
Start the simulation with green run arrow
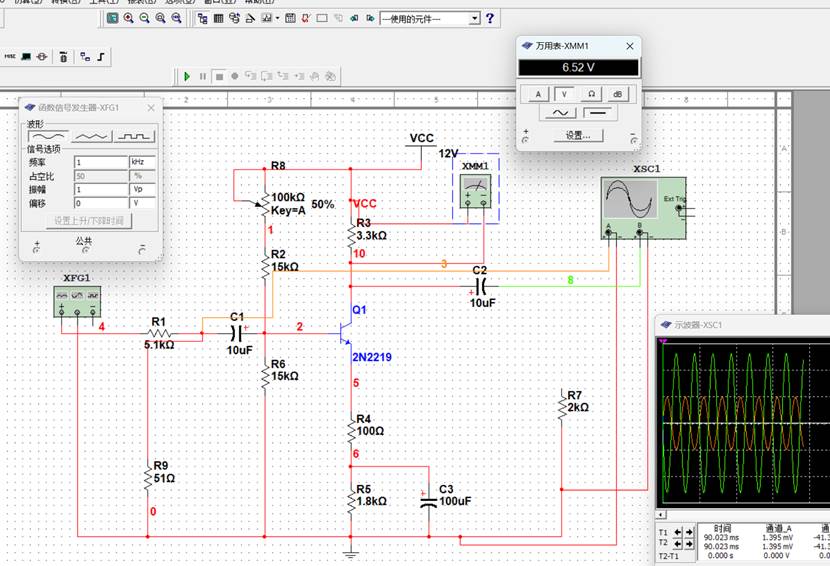pyautogui.click(x=187, y=76)
